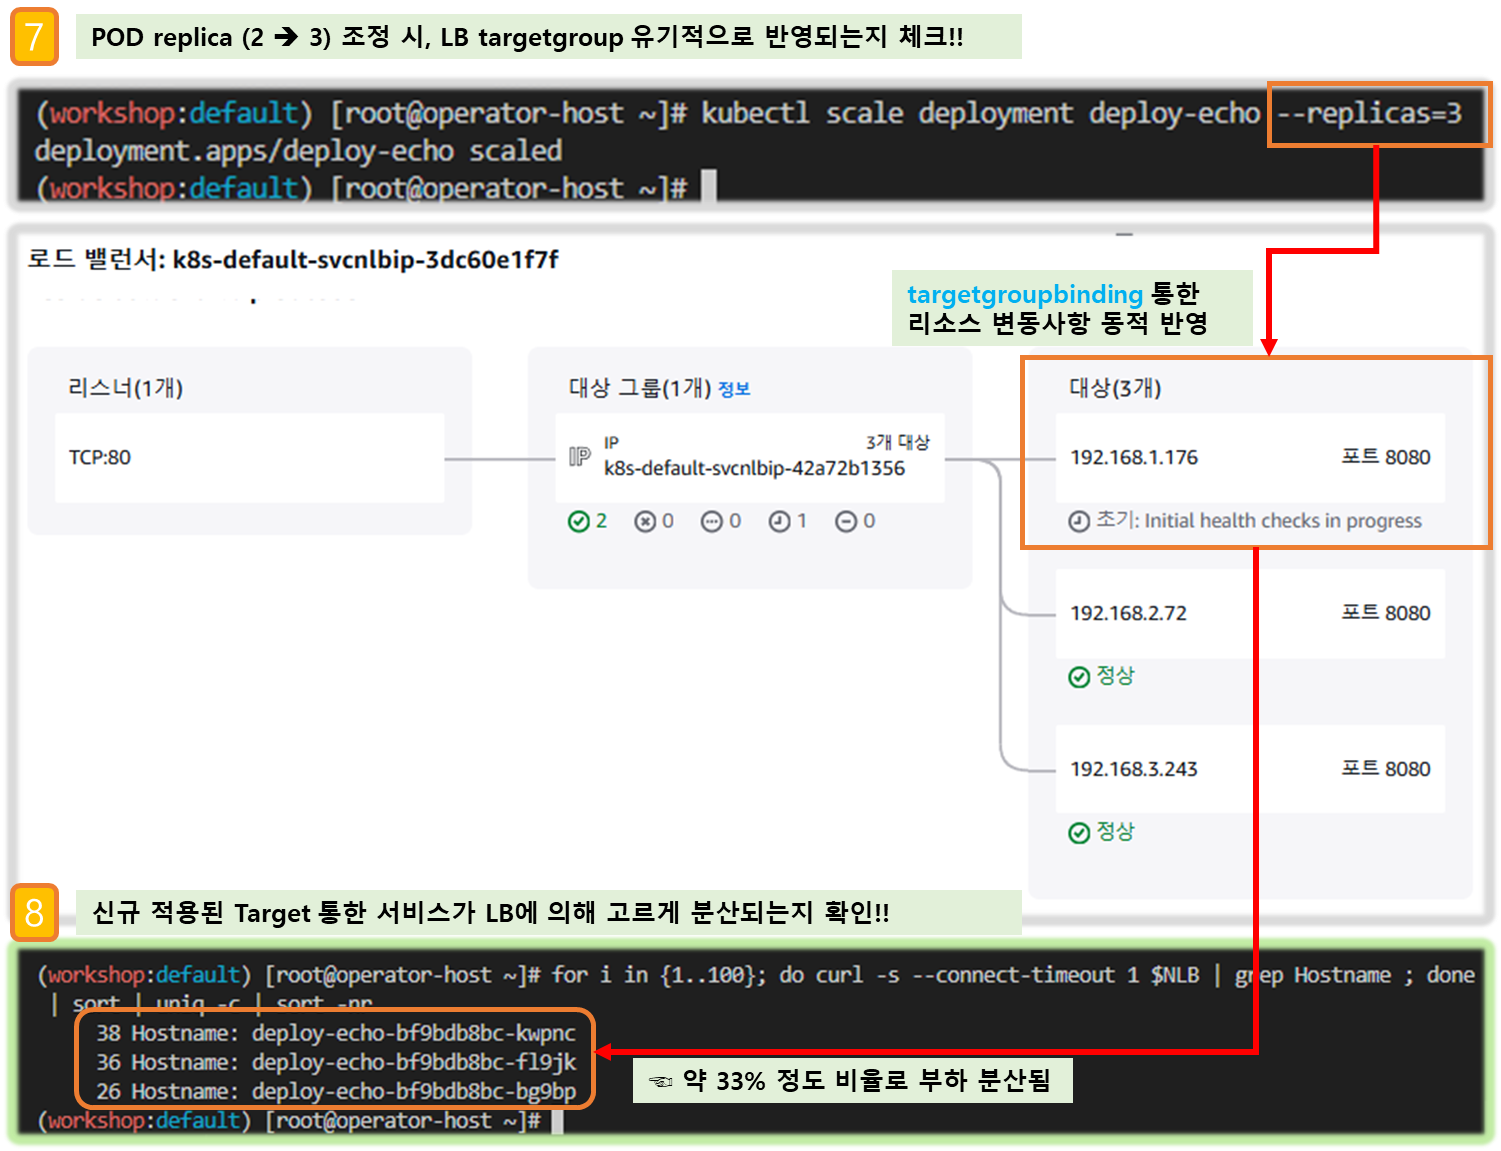This screenshot has width=1501, height=1151.
Task: Open target group k8s-default-svcnlbip-42a72b1356
Action: (x=754, y=468)
